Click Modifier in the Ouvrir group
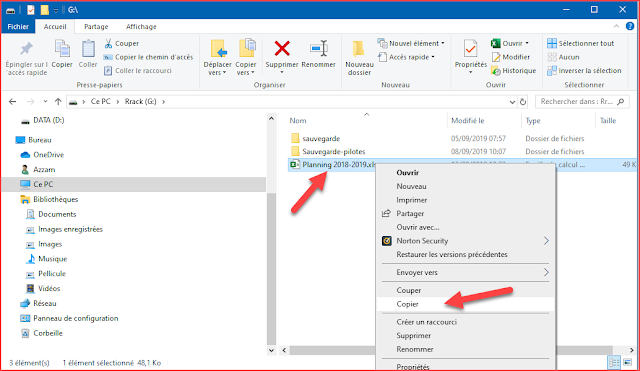The width and height of the screenshot is (640, 371). pos(511,57)
